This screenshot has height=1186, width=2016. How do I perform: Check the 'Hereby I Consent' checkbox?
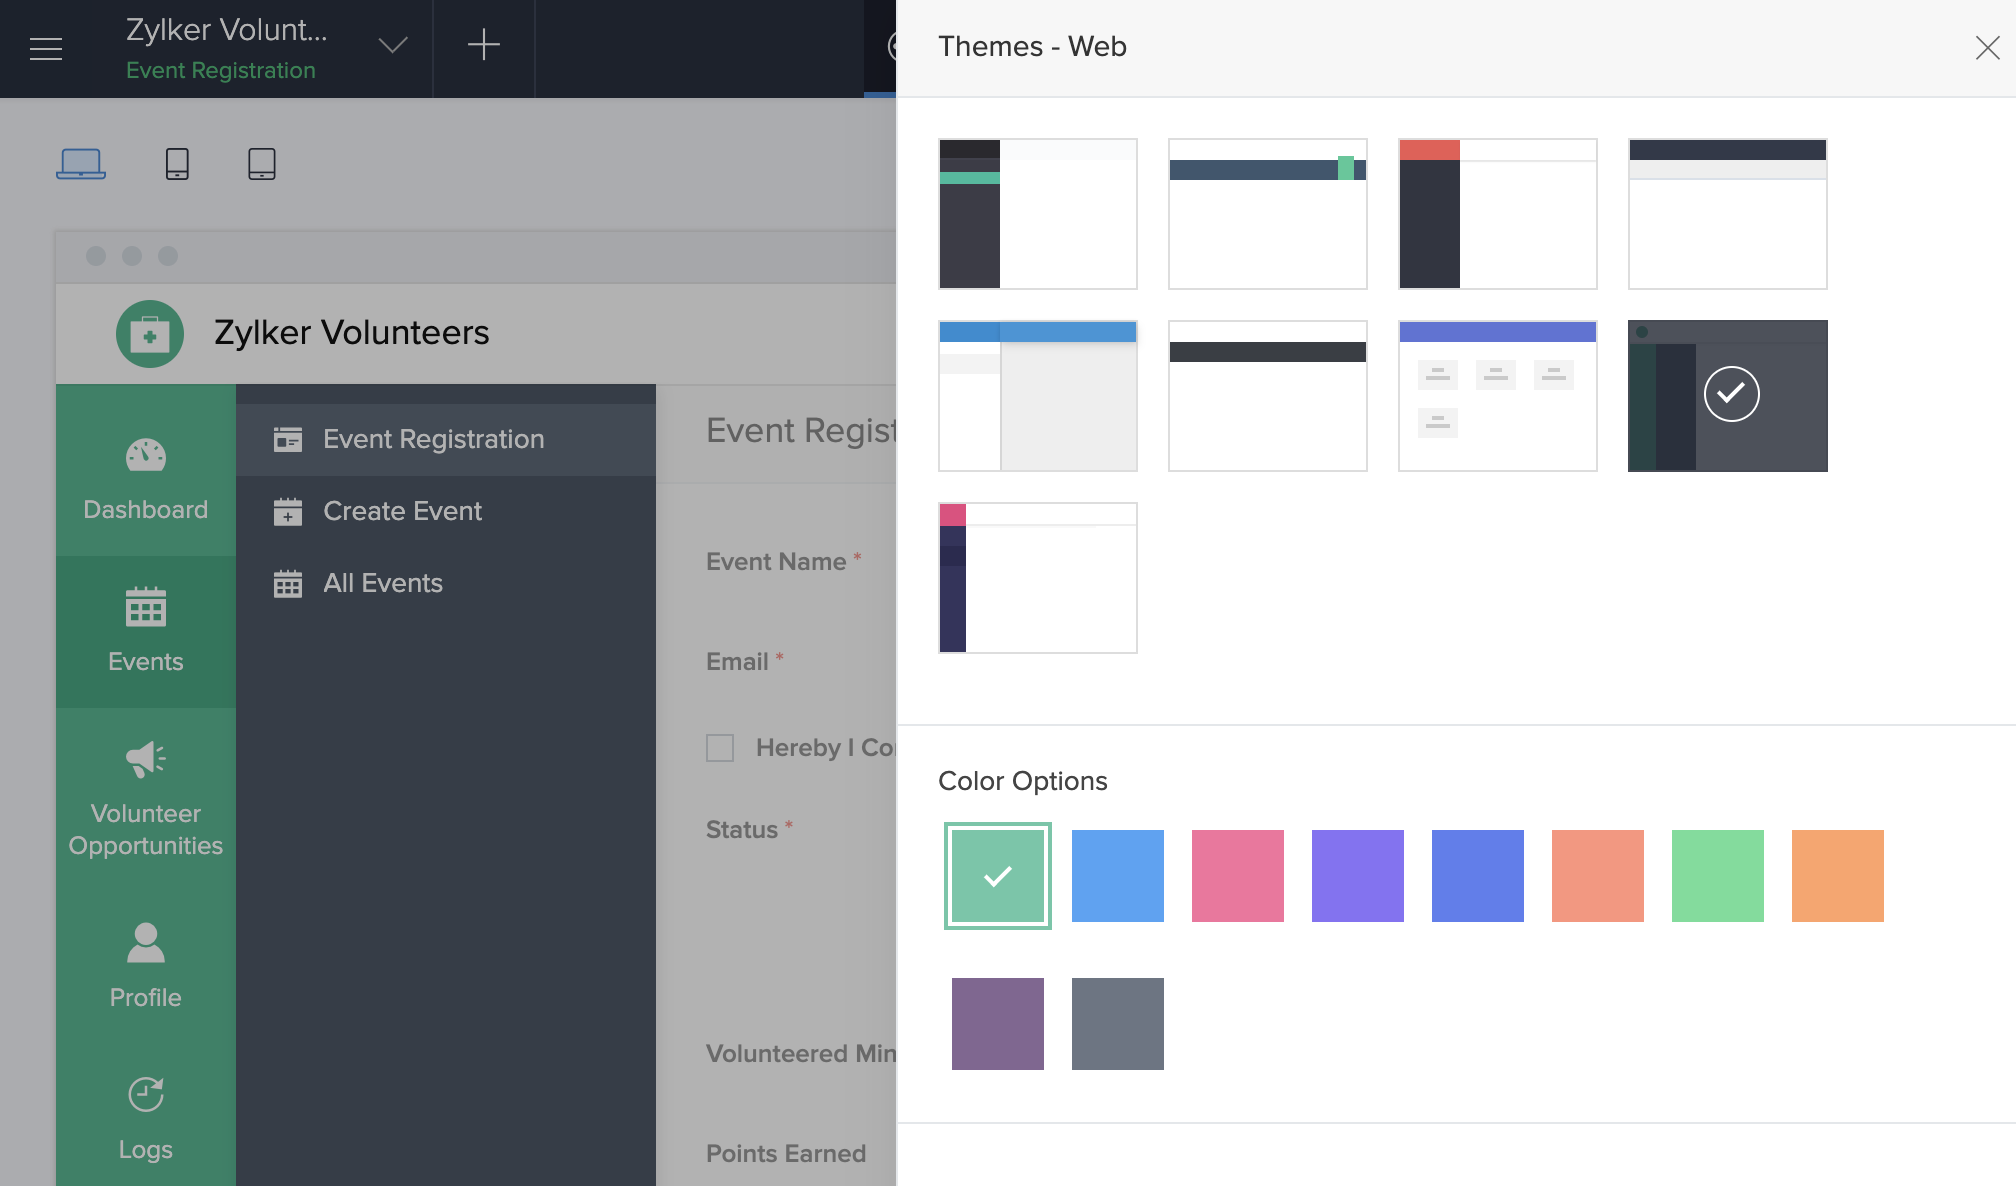point(719,747)
